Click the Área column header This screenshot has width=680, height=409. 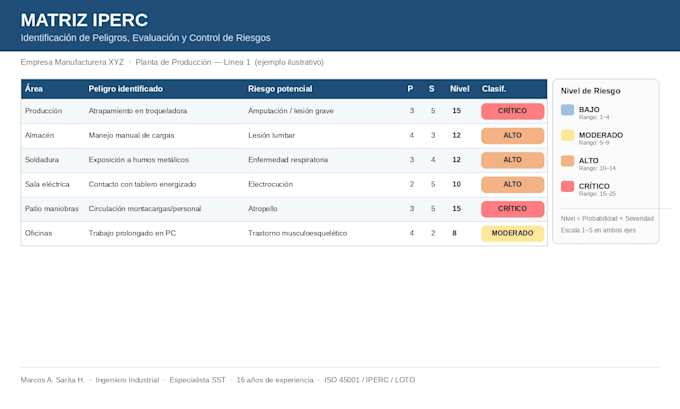click(34, 89)
